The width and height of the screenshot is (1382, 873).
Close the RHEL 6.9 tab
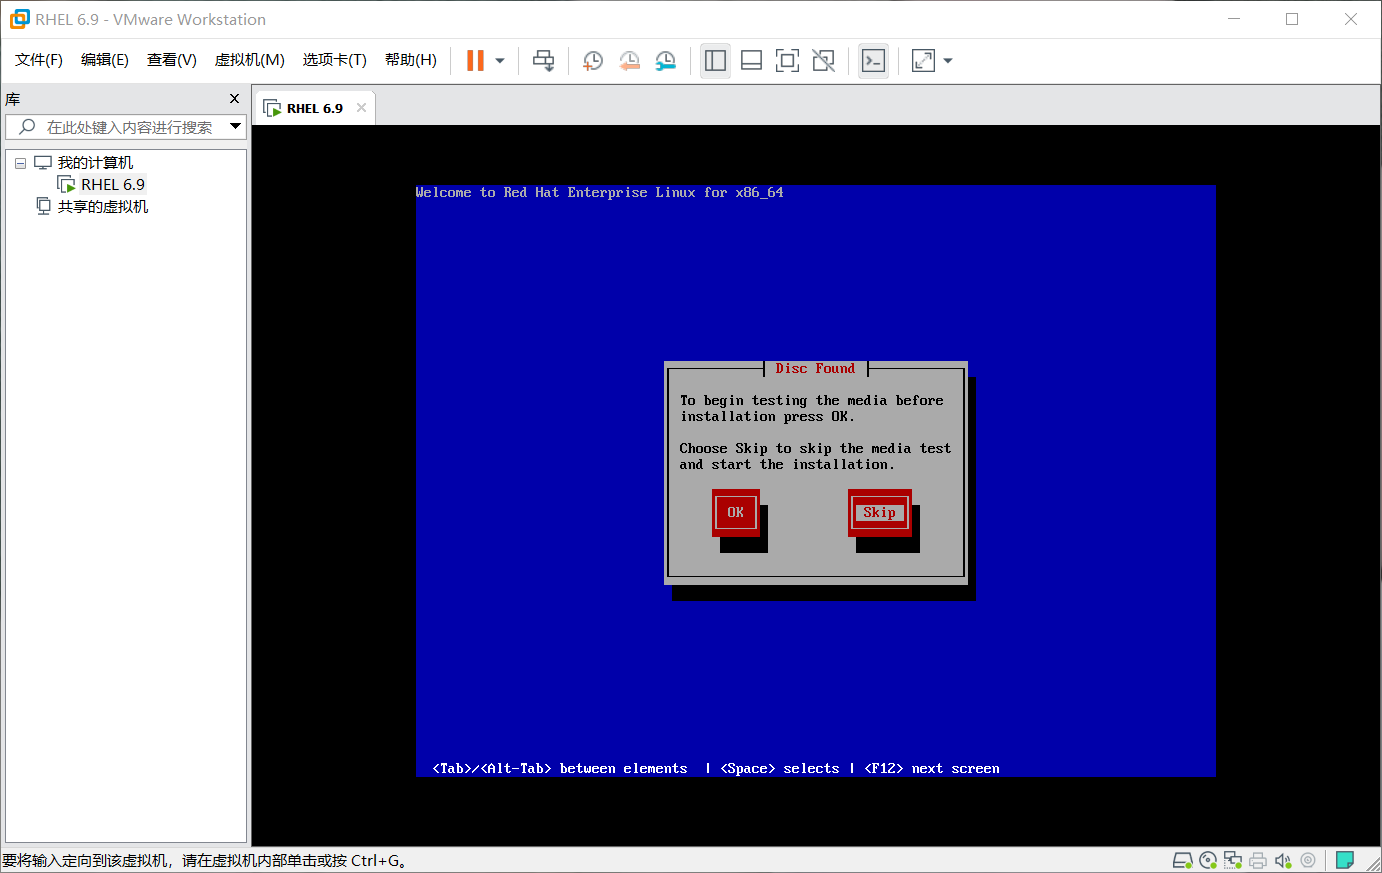[x=362, y=108]
